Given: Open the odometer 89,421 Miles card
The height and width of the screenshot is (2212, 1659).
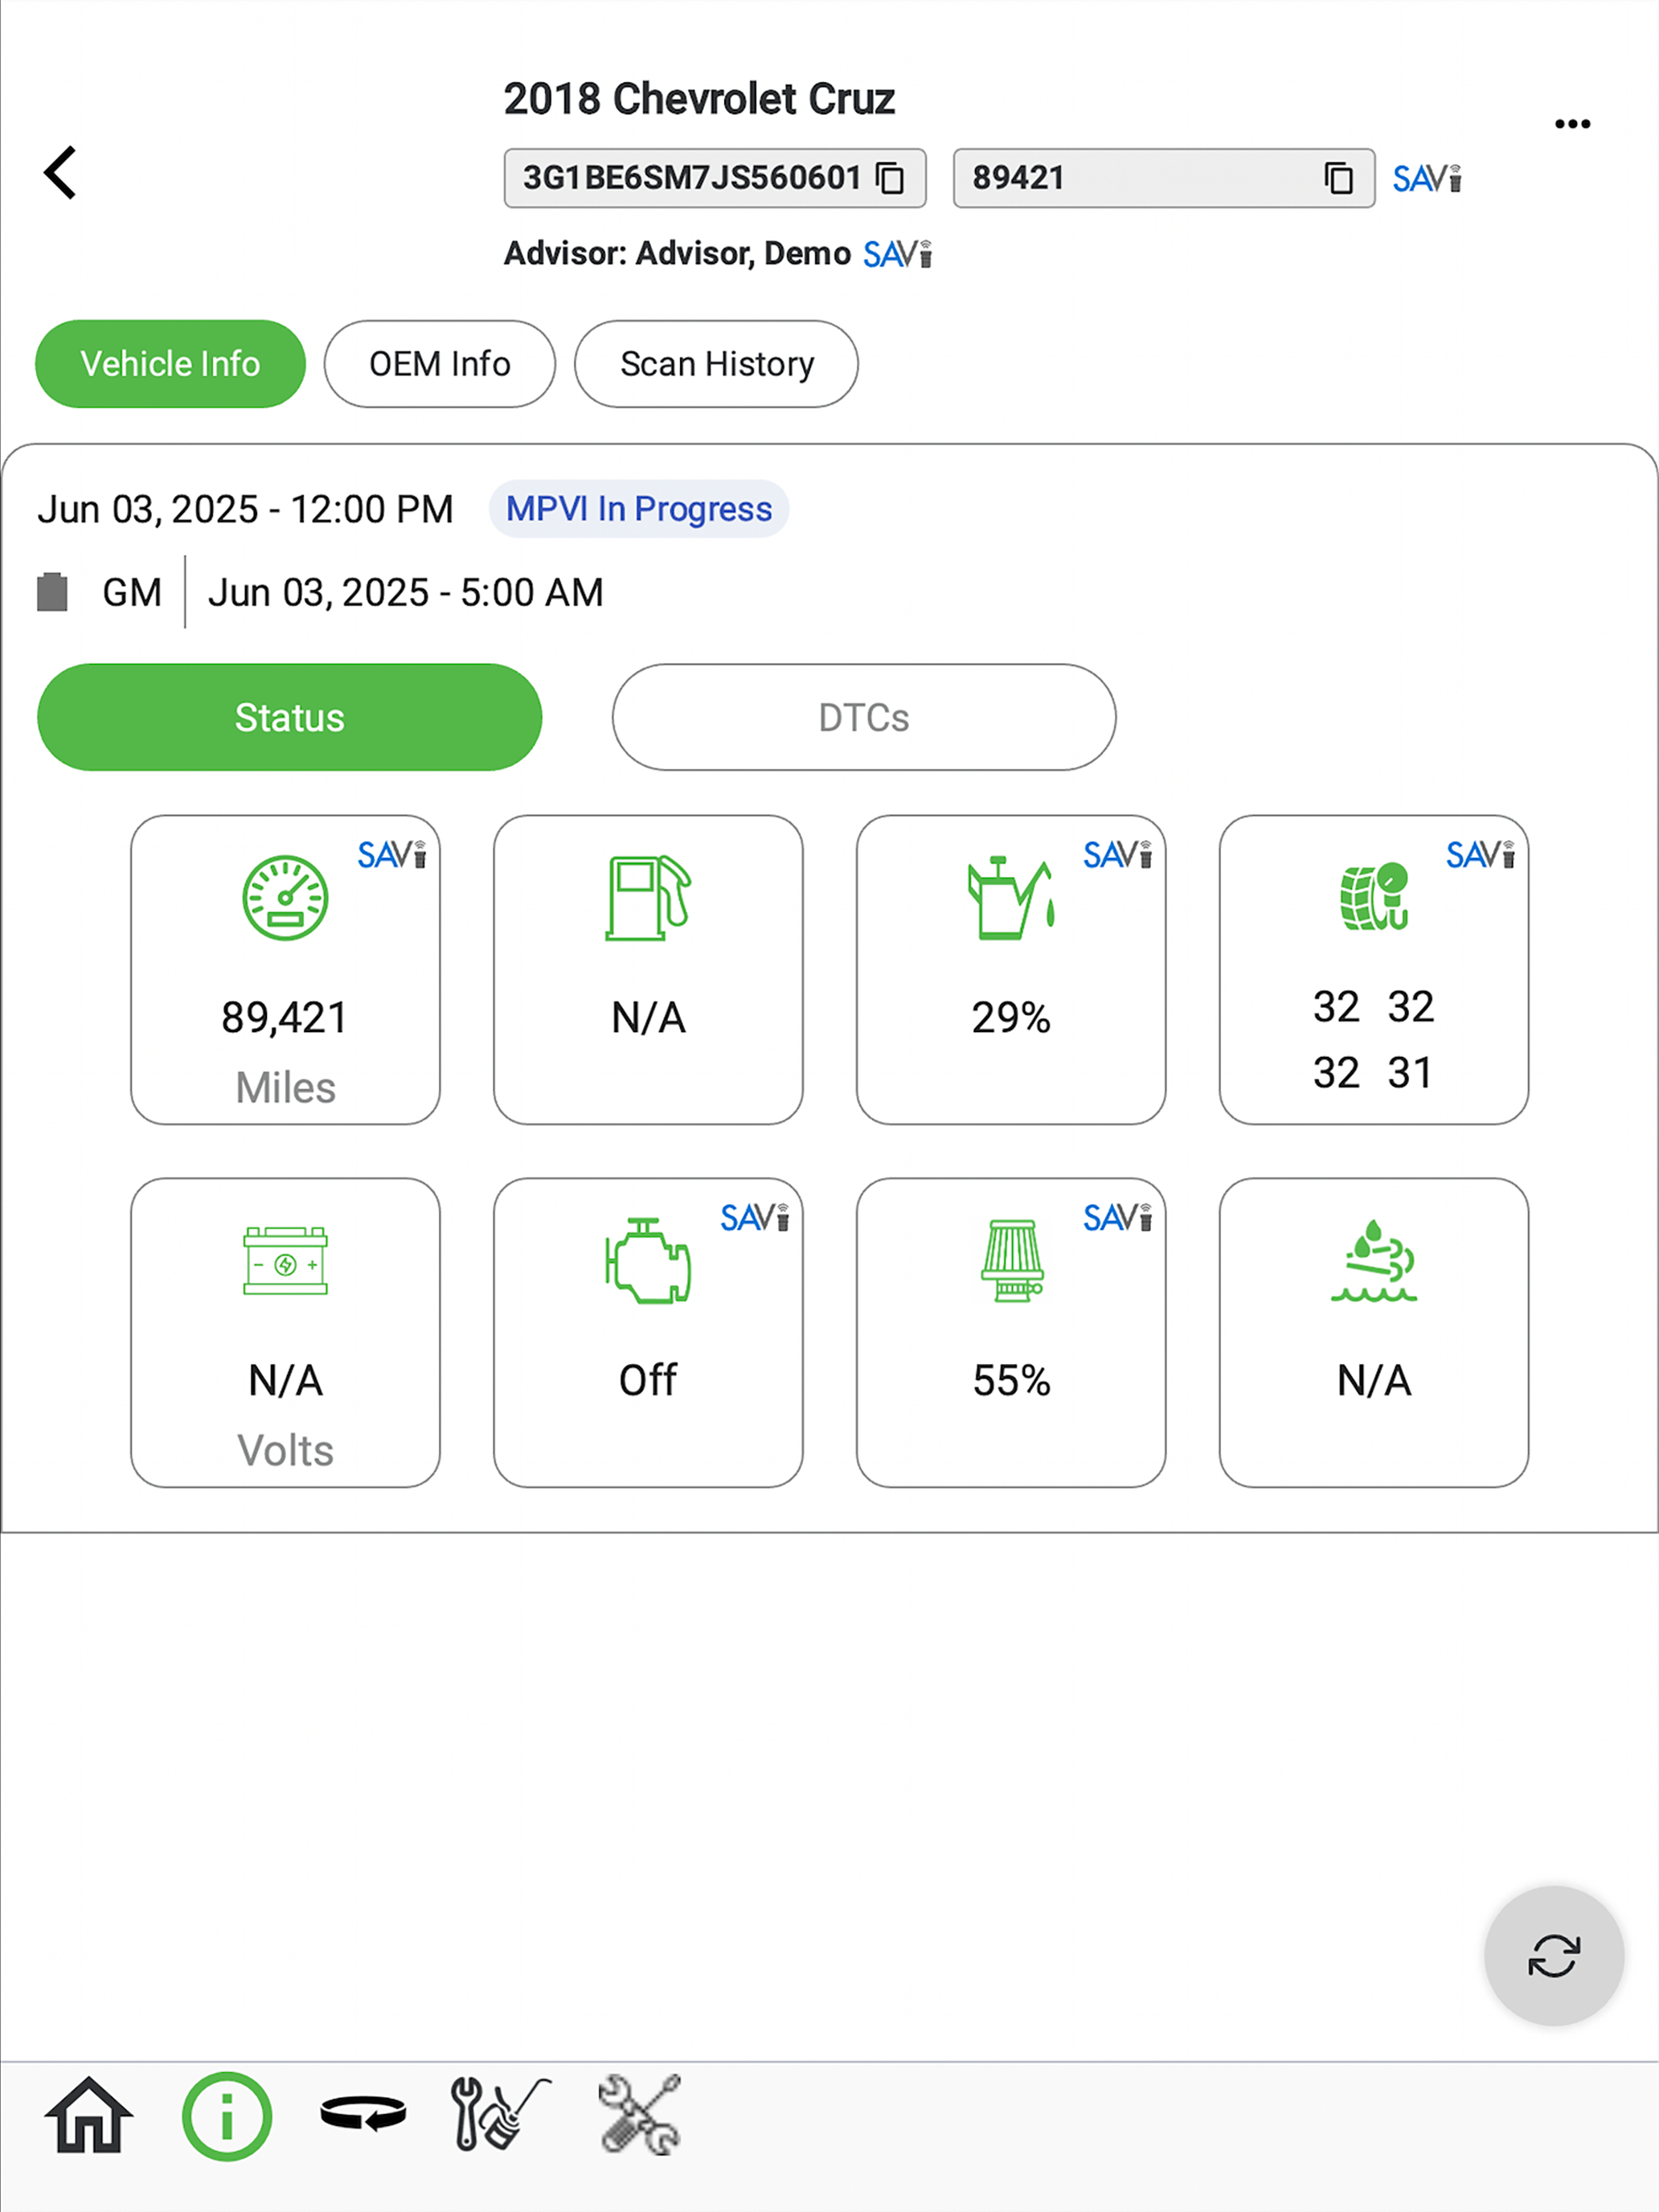Looking at the screenshot, I should [x=285, y=969].
